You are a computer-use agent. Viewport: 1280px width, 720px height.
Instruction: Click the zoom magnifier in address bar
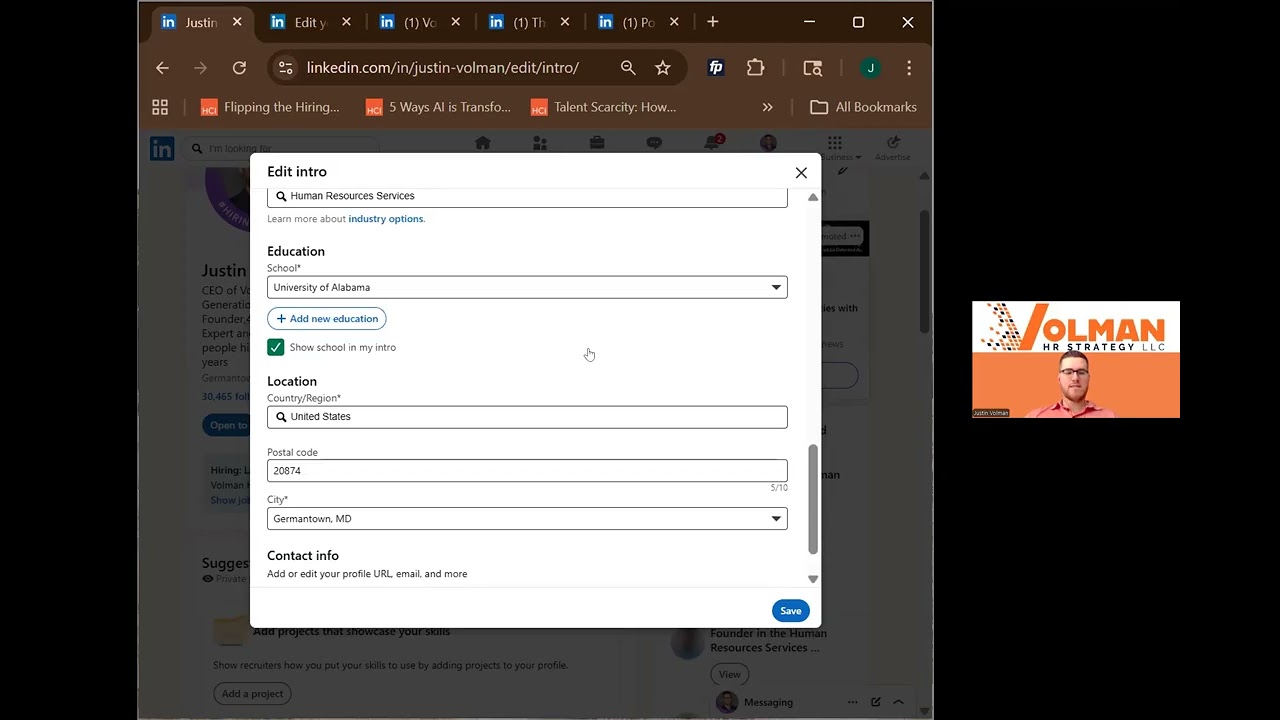(x=628, y=68)
